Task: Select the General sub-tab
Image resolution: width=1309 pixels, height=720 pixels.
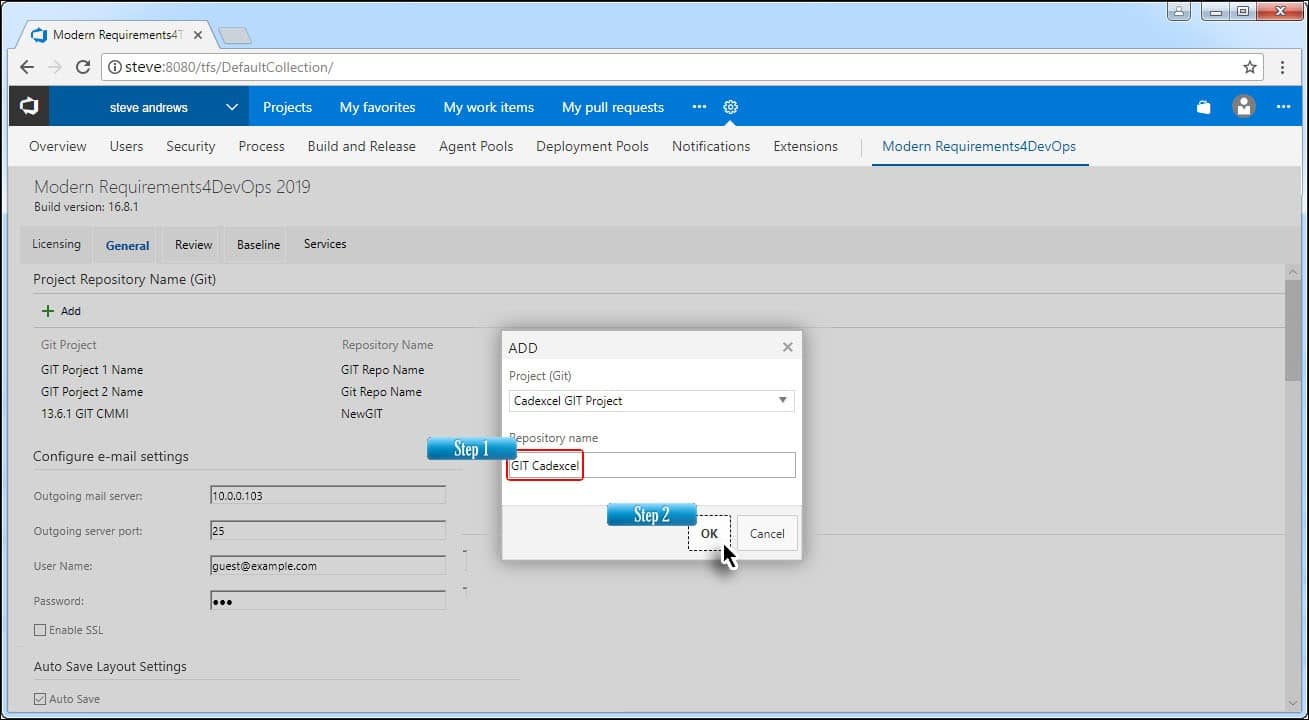Action: pos(127,245)
